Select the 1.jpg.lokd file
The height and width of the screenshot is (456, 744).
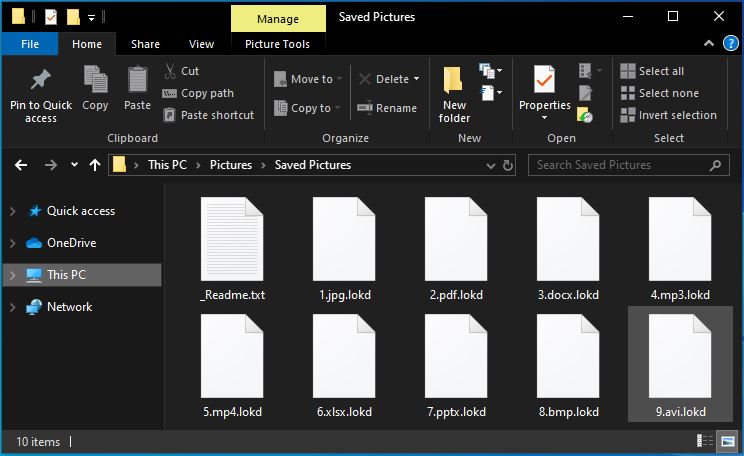344,250
